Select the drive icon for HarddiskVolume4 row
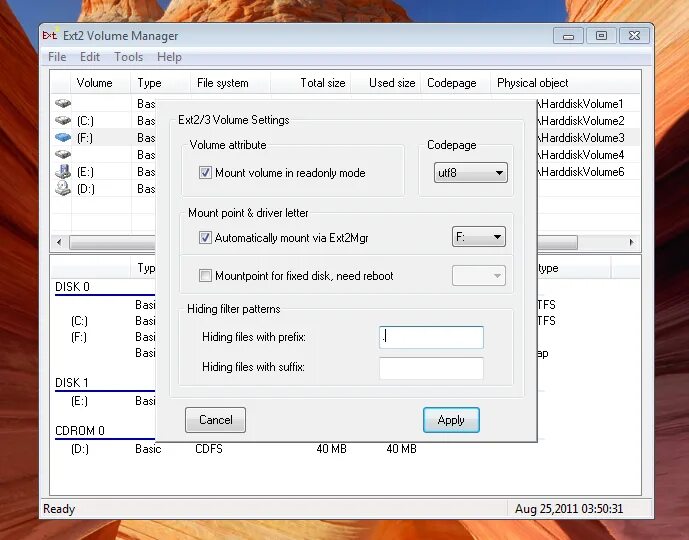Image resolution: width=689 pixels, height=540 pixels. coord(63,154)
